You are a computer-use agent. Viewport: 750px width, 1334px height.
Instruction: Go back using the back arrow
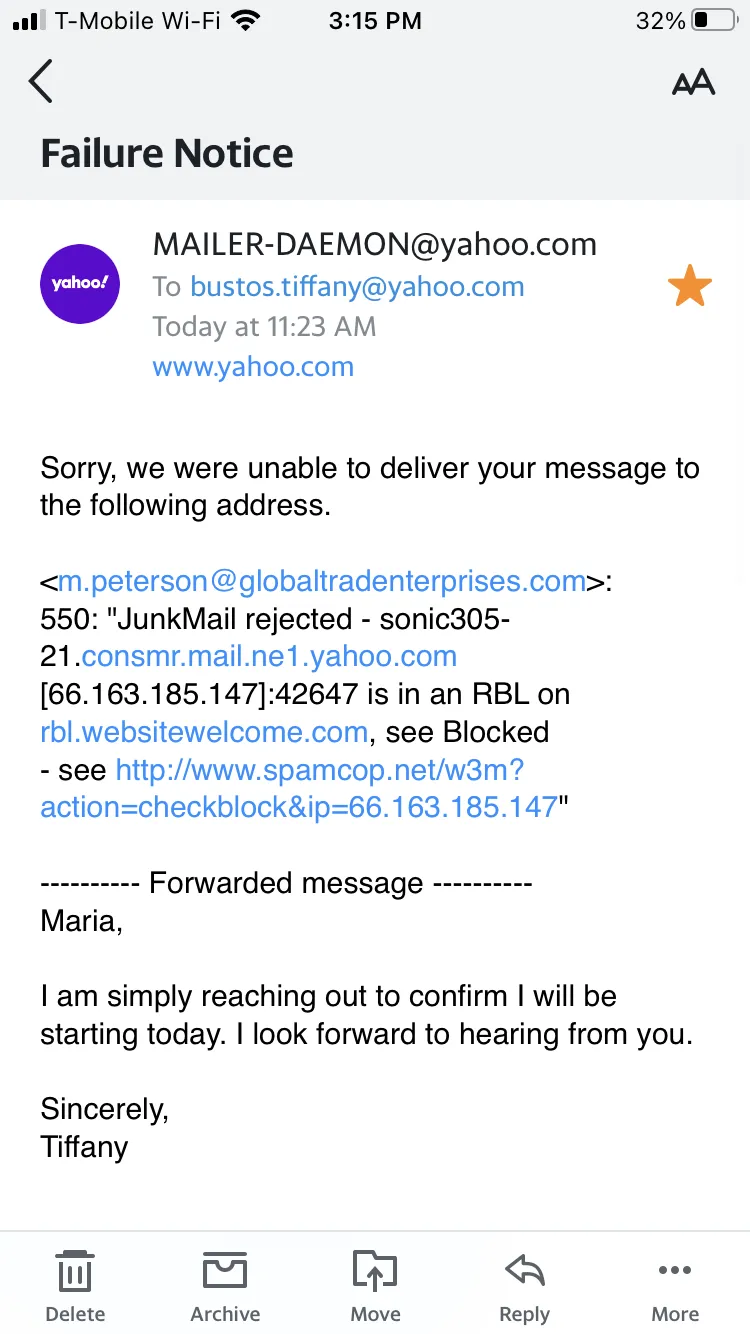point(41,81)
